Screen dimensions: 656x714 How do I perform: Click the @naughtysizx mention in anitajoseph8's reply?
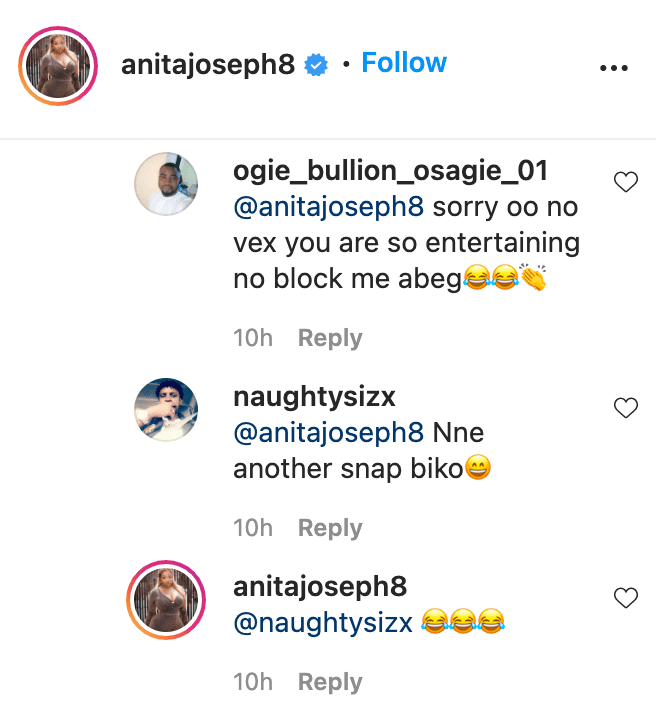coord(322,623)
